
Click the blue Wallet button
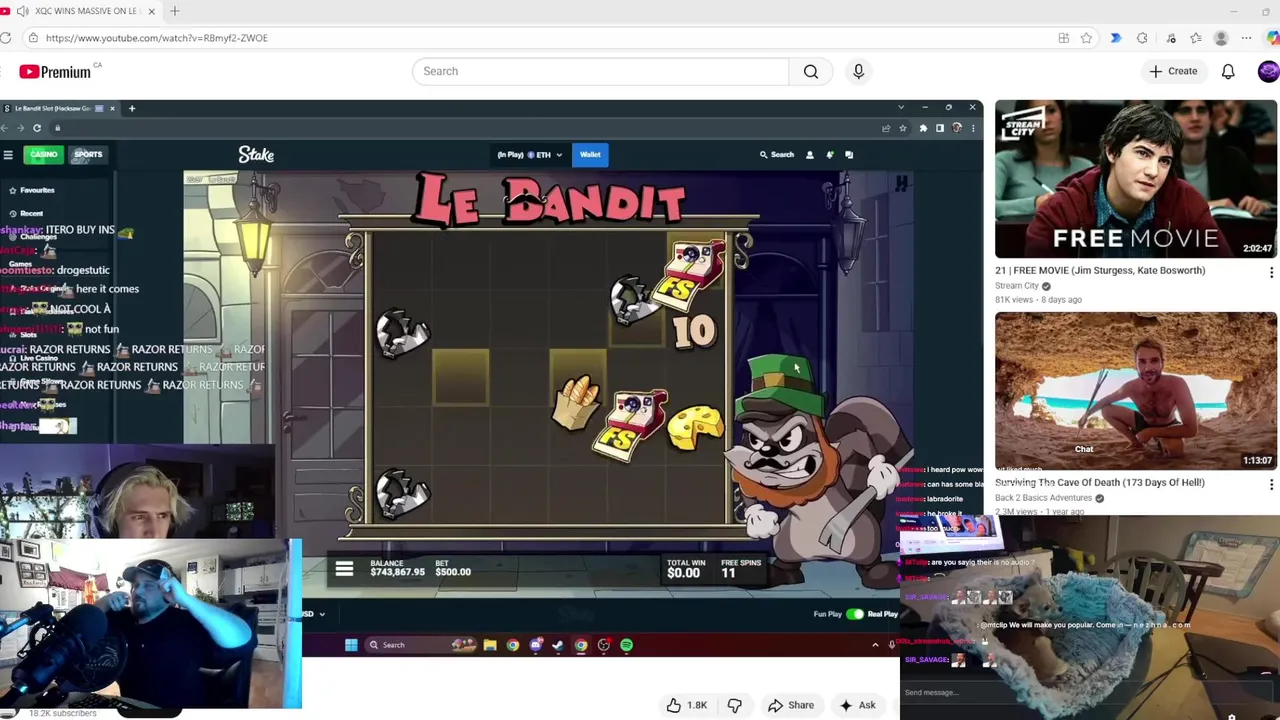pos(590,154)
